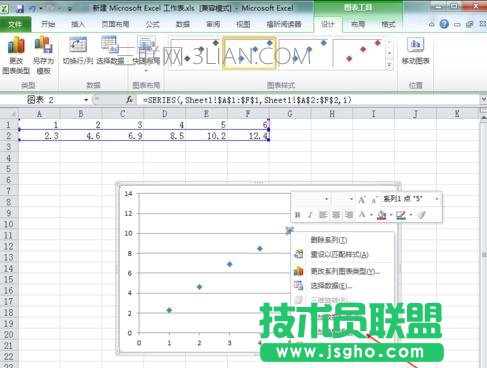Screen dimensions: 487x368
Task: Choose 选择数据(E) in context menu
Action: coord(342,286)
